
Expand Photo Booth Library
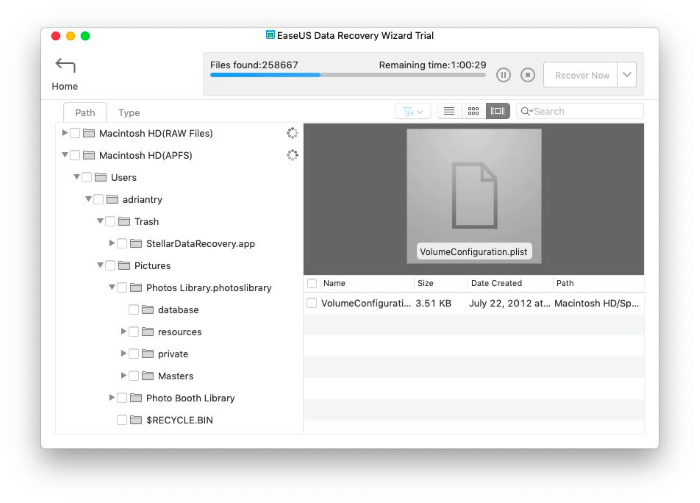(112, 397)
